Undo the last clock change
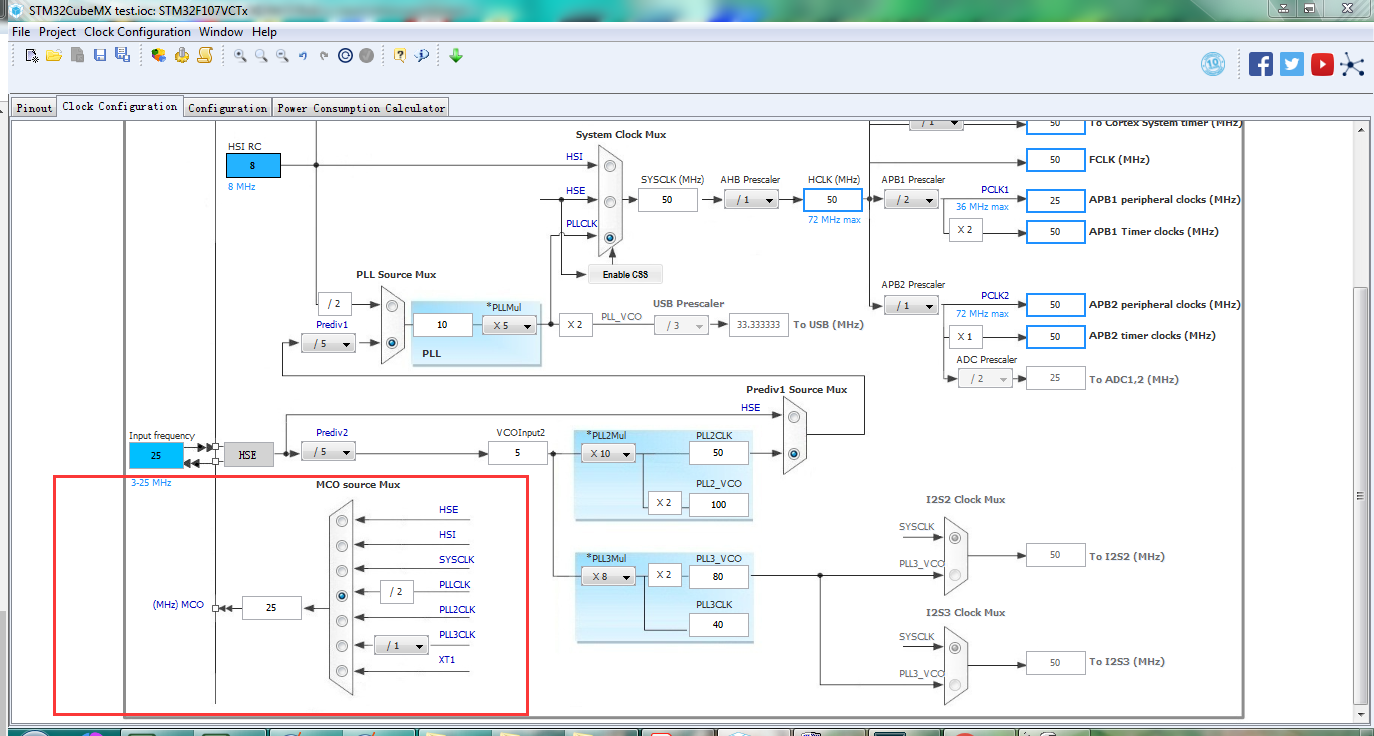The image size is (1374, 736). [x=302, y=55]
